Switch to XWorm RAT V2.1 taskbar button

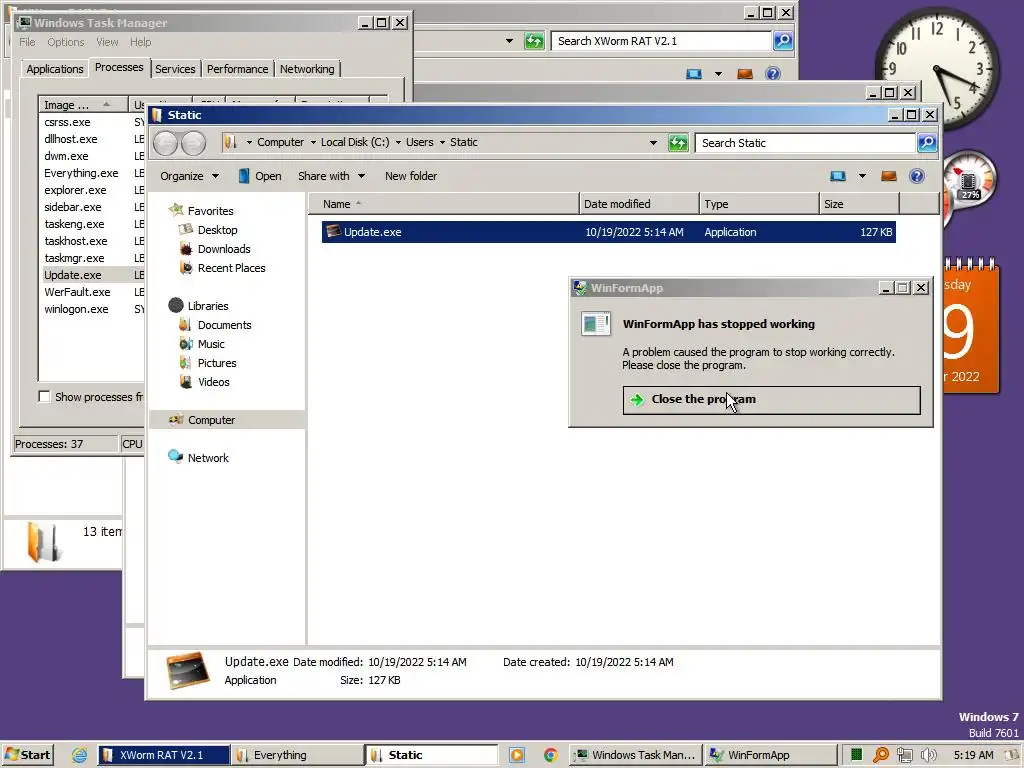coord(164,755)
